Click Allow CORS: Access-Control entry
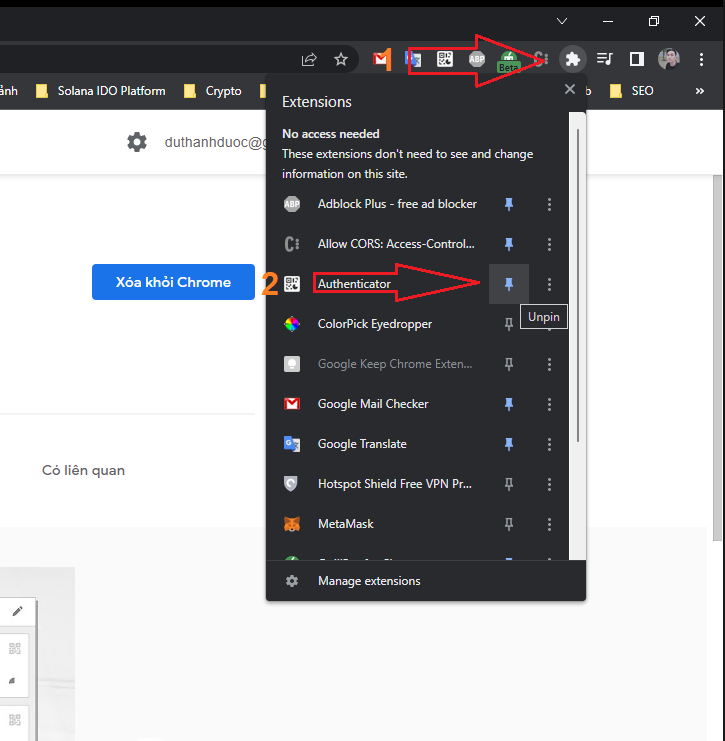725x741 pixels. click(x=381, y=244)
